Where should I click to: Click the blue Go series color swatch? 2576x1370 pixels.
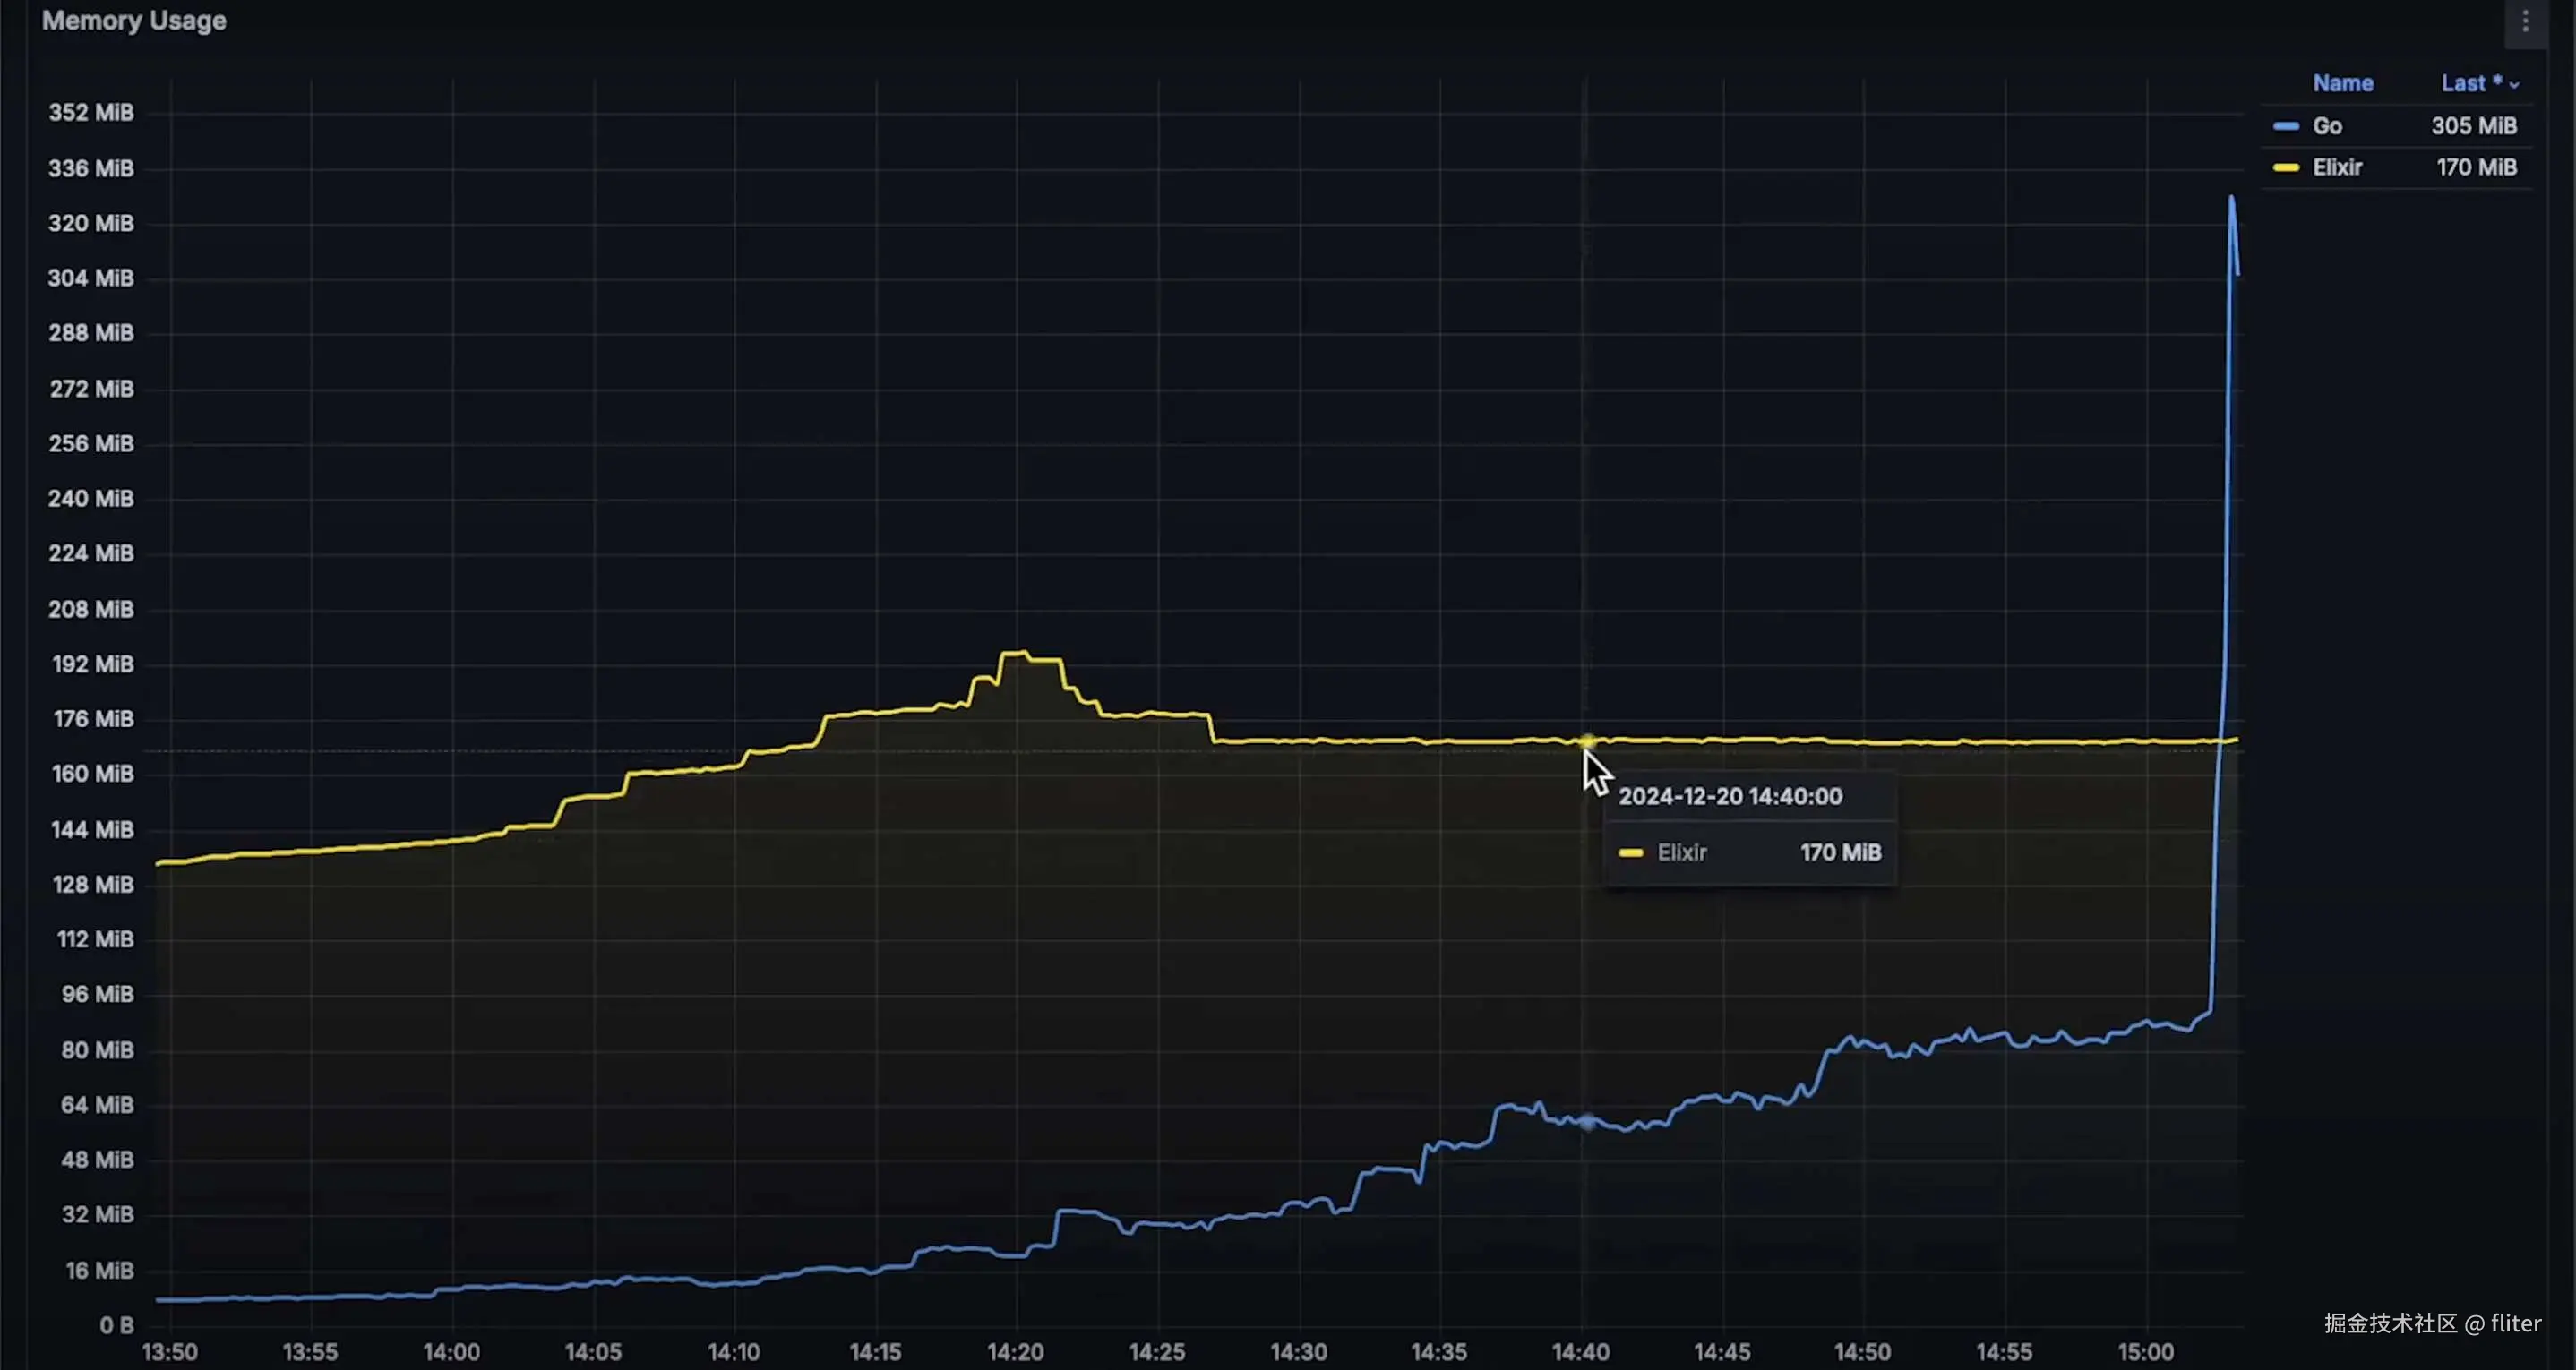pos(2285,126)
